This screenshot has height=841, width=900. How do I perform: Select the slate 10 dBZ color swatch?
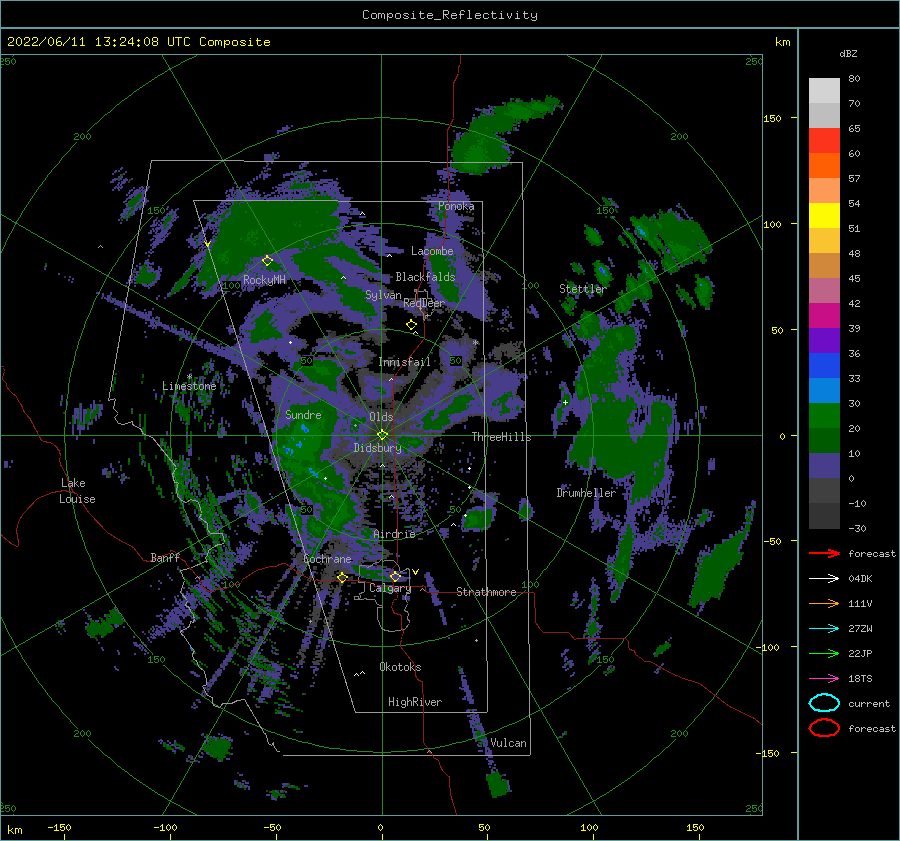click(824, 466)
